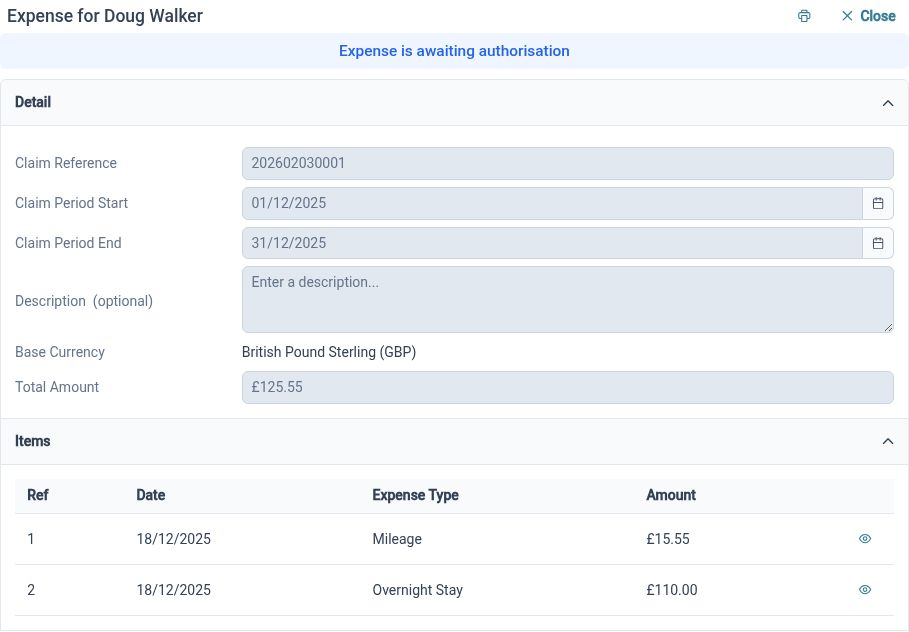Image resolution: width=909 pixels, height=632 pixels.
Task: Click the Total Amount label
Action: point(57,387)
